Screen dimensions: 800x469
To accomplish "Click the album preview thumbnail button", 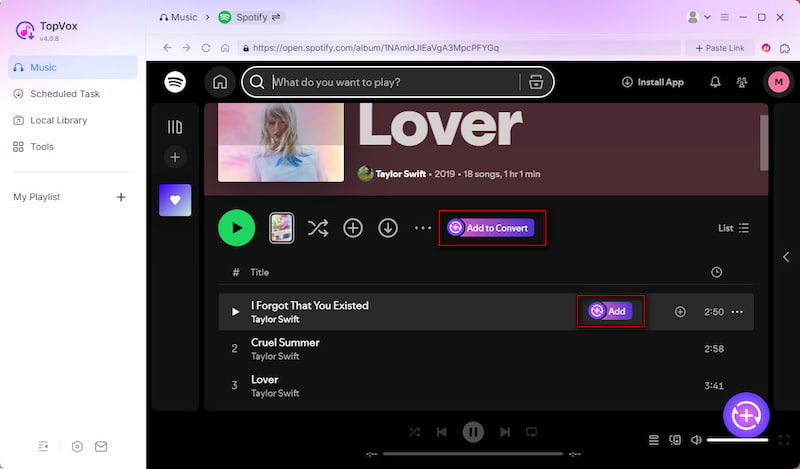I will 282,228.
